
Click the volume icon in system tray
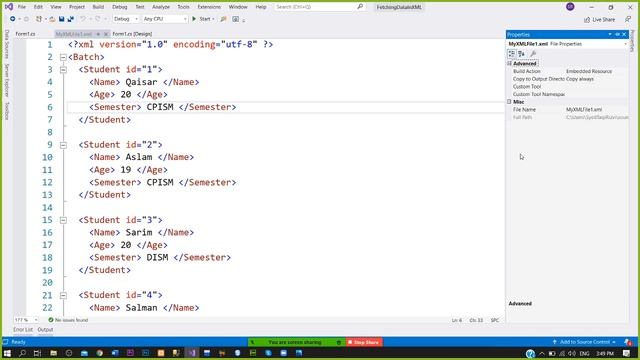572,353
